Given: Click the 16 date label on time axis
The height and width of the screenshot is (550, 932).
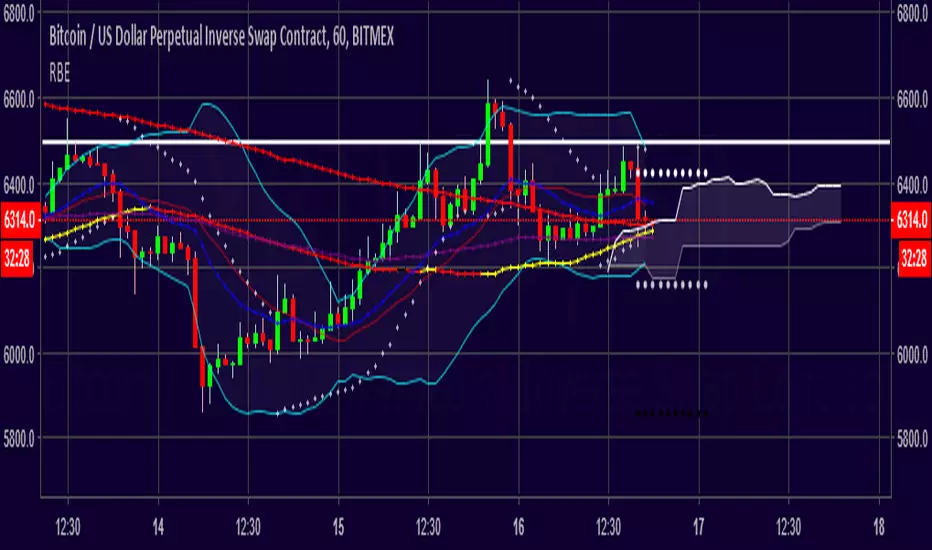Looking at the screenshot, I should coord(518,527).
